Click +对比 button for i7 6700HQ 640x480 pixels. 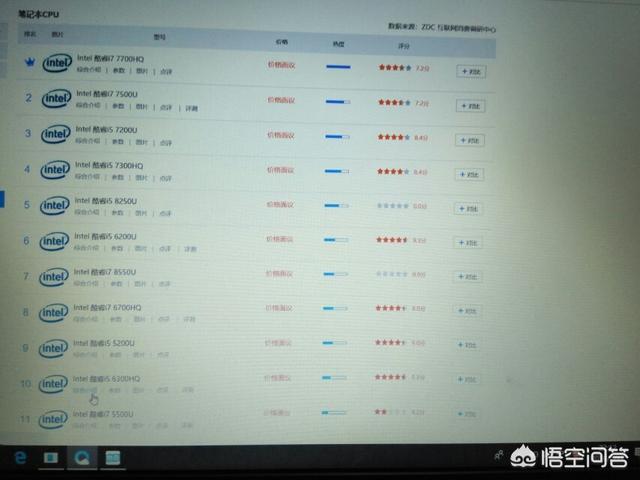click(x=467, y=311)
